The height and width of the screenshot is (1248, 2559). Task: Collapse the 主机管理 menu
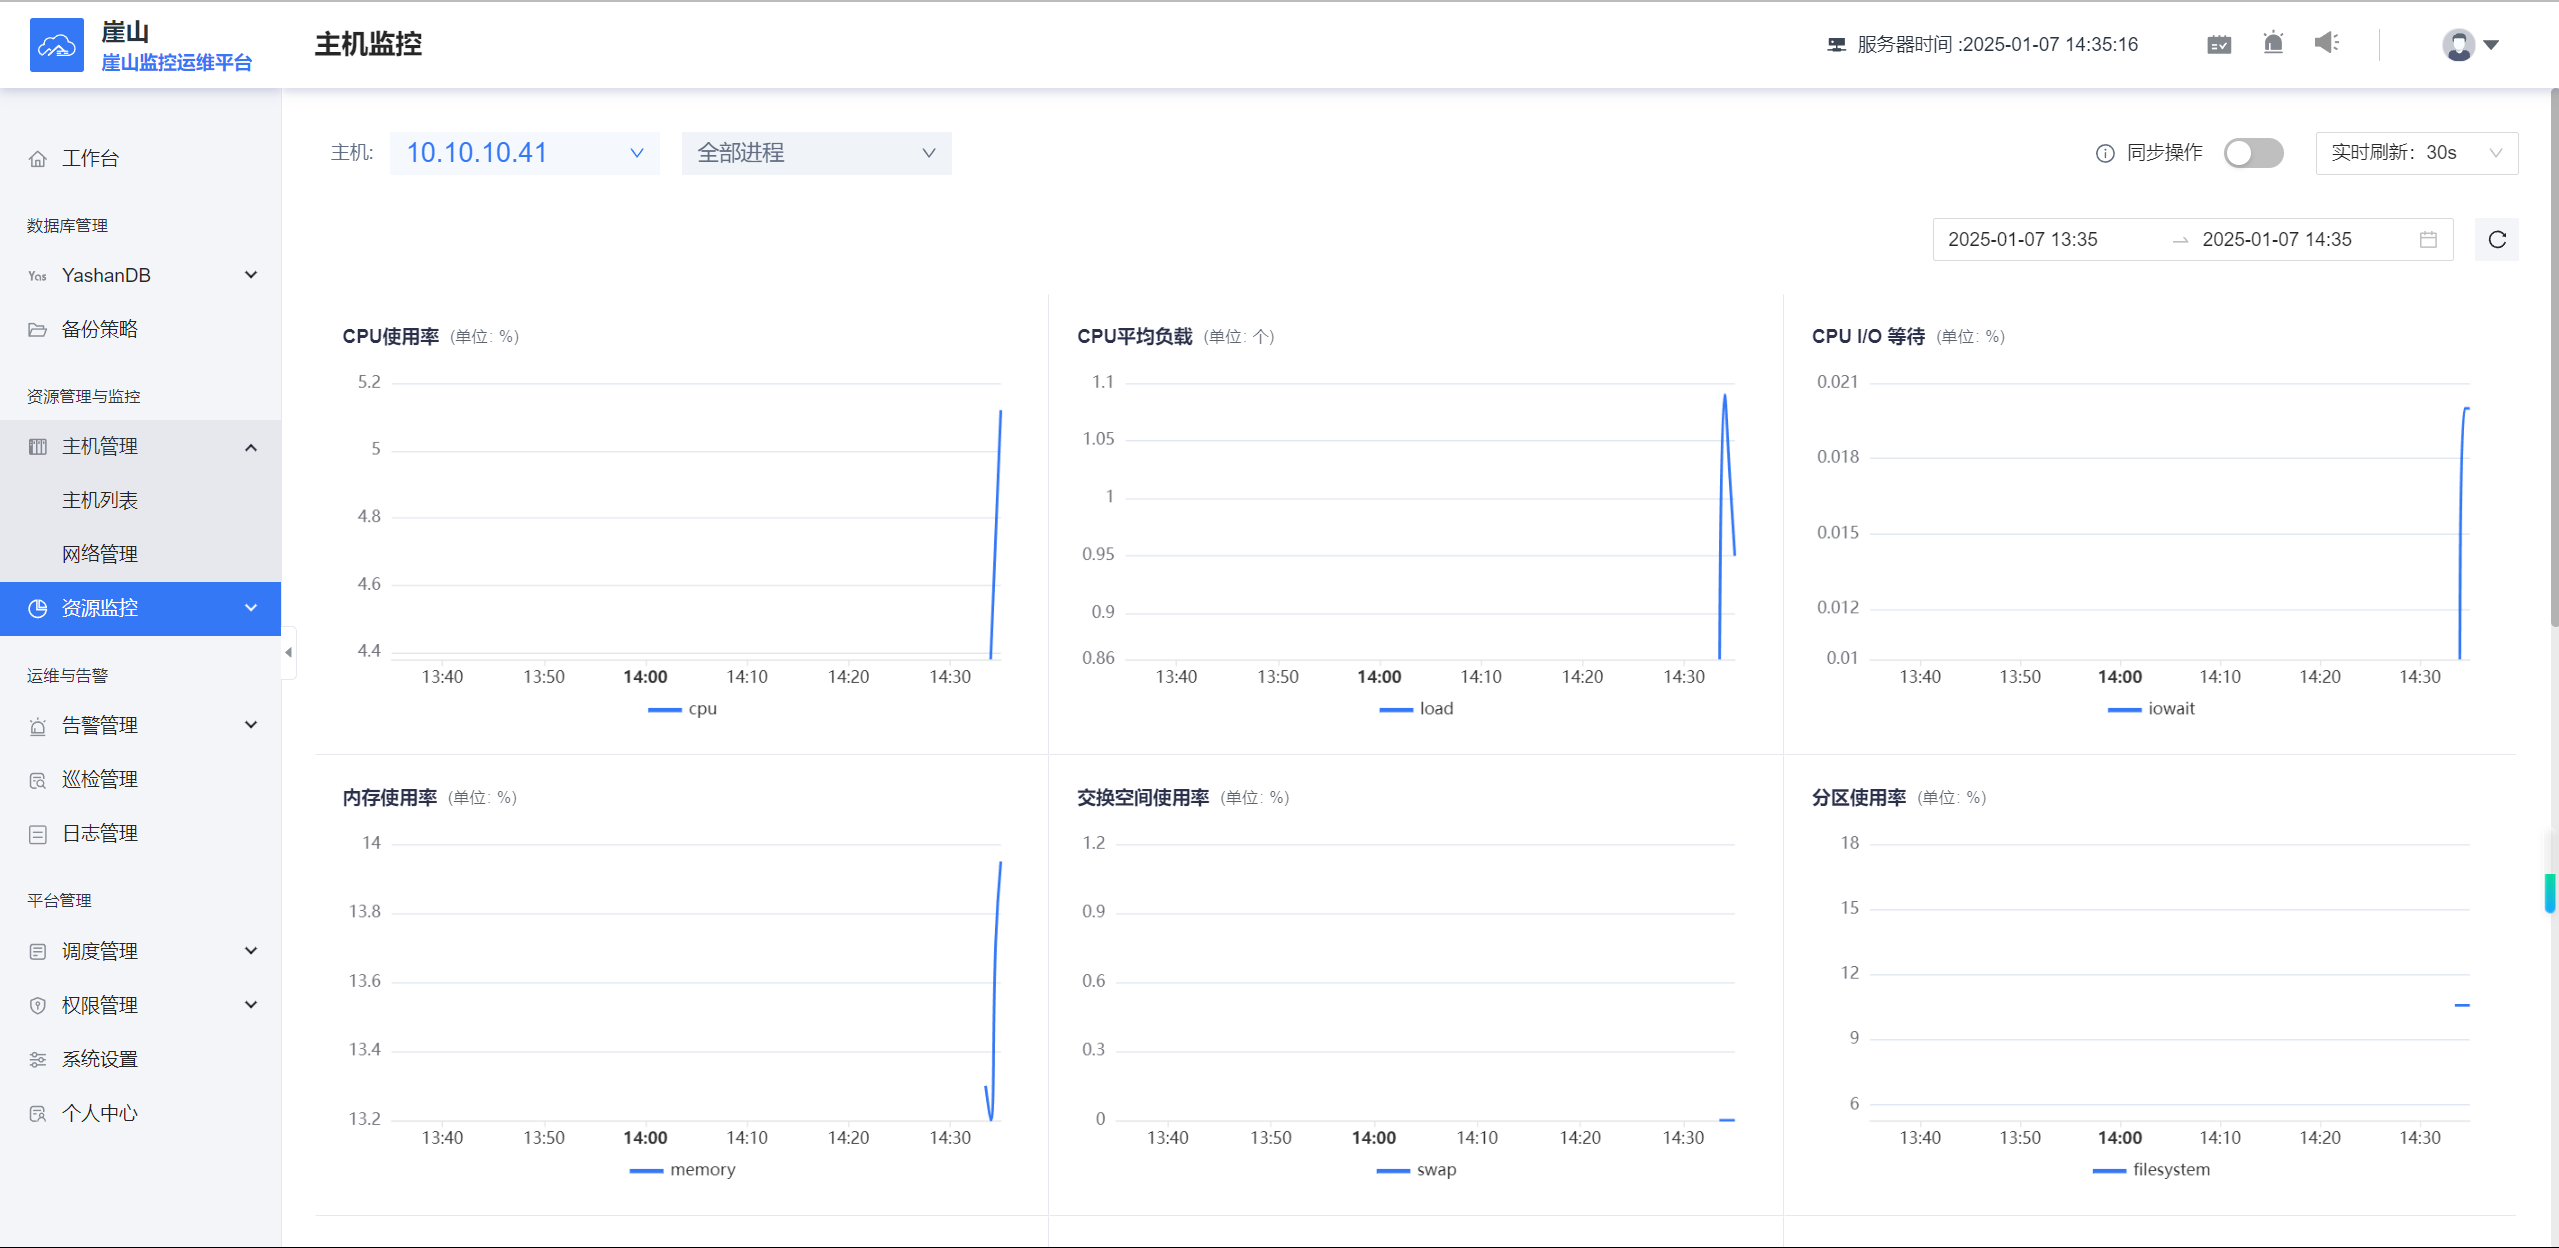(x=140, y=447)
